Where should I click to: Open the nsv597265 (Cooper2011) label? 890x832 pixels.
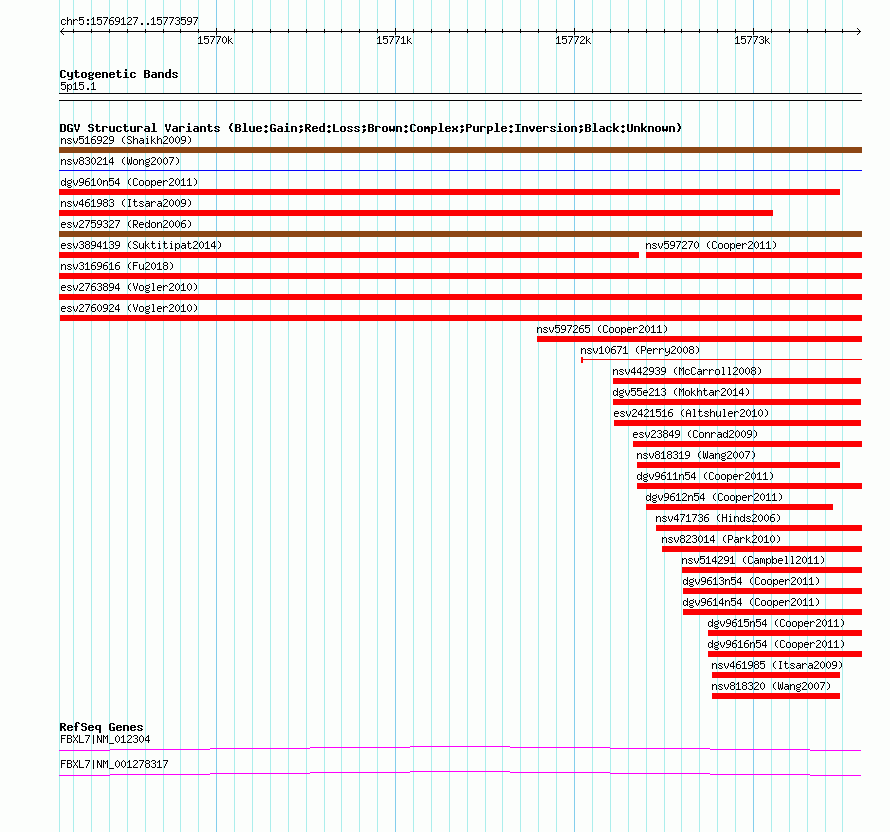(x=602, y=329)
